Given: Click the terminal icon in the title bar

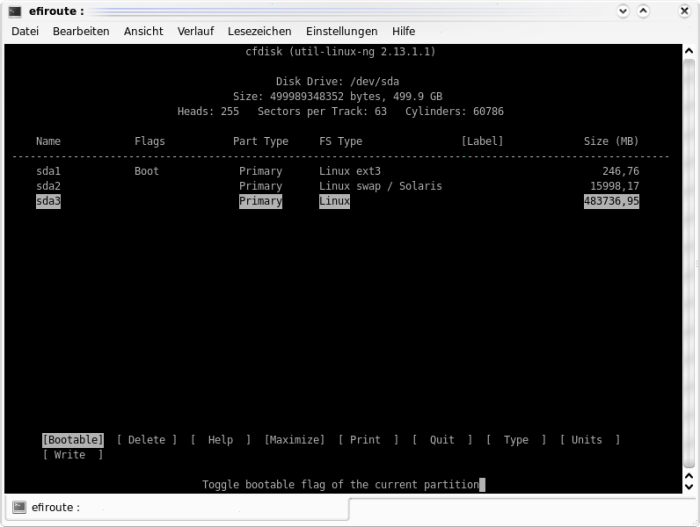Looking at the screenshot, I should click(x=14, y=11).
